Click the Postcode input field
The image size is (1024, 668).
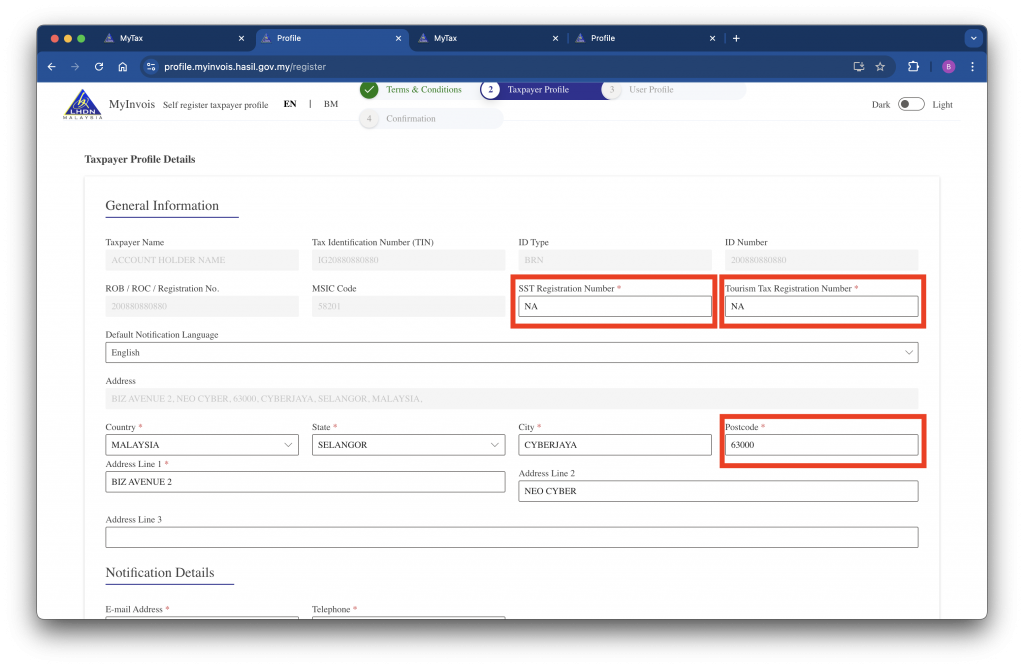(x=821, y=445)
